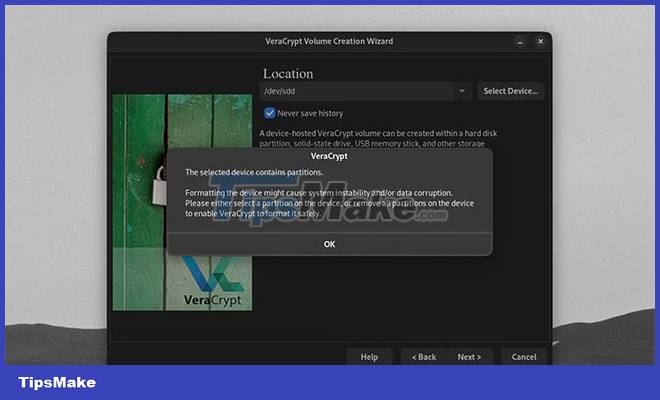Confirm the warning with OK button
The image size is (660, 400).
coord(330,244)
